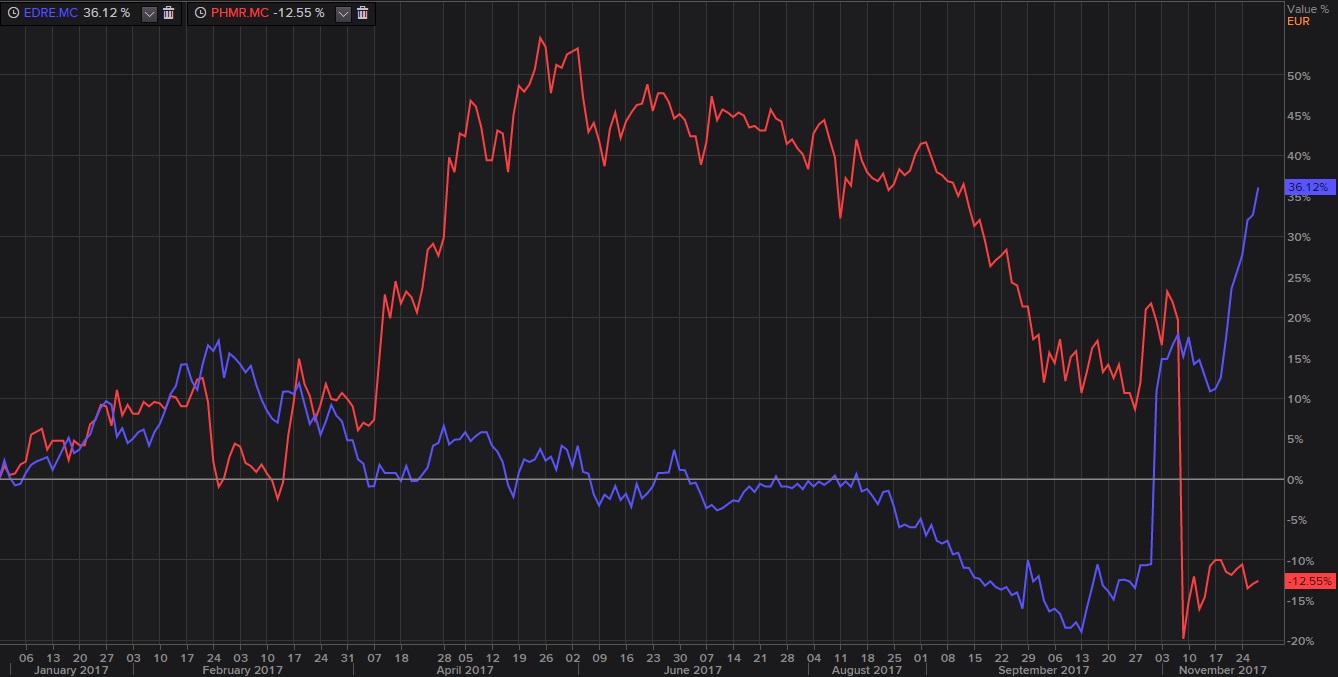Click the -12.55 % value in PHMR.MC legend

[300, 13]
